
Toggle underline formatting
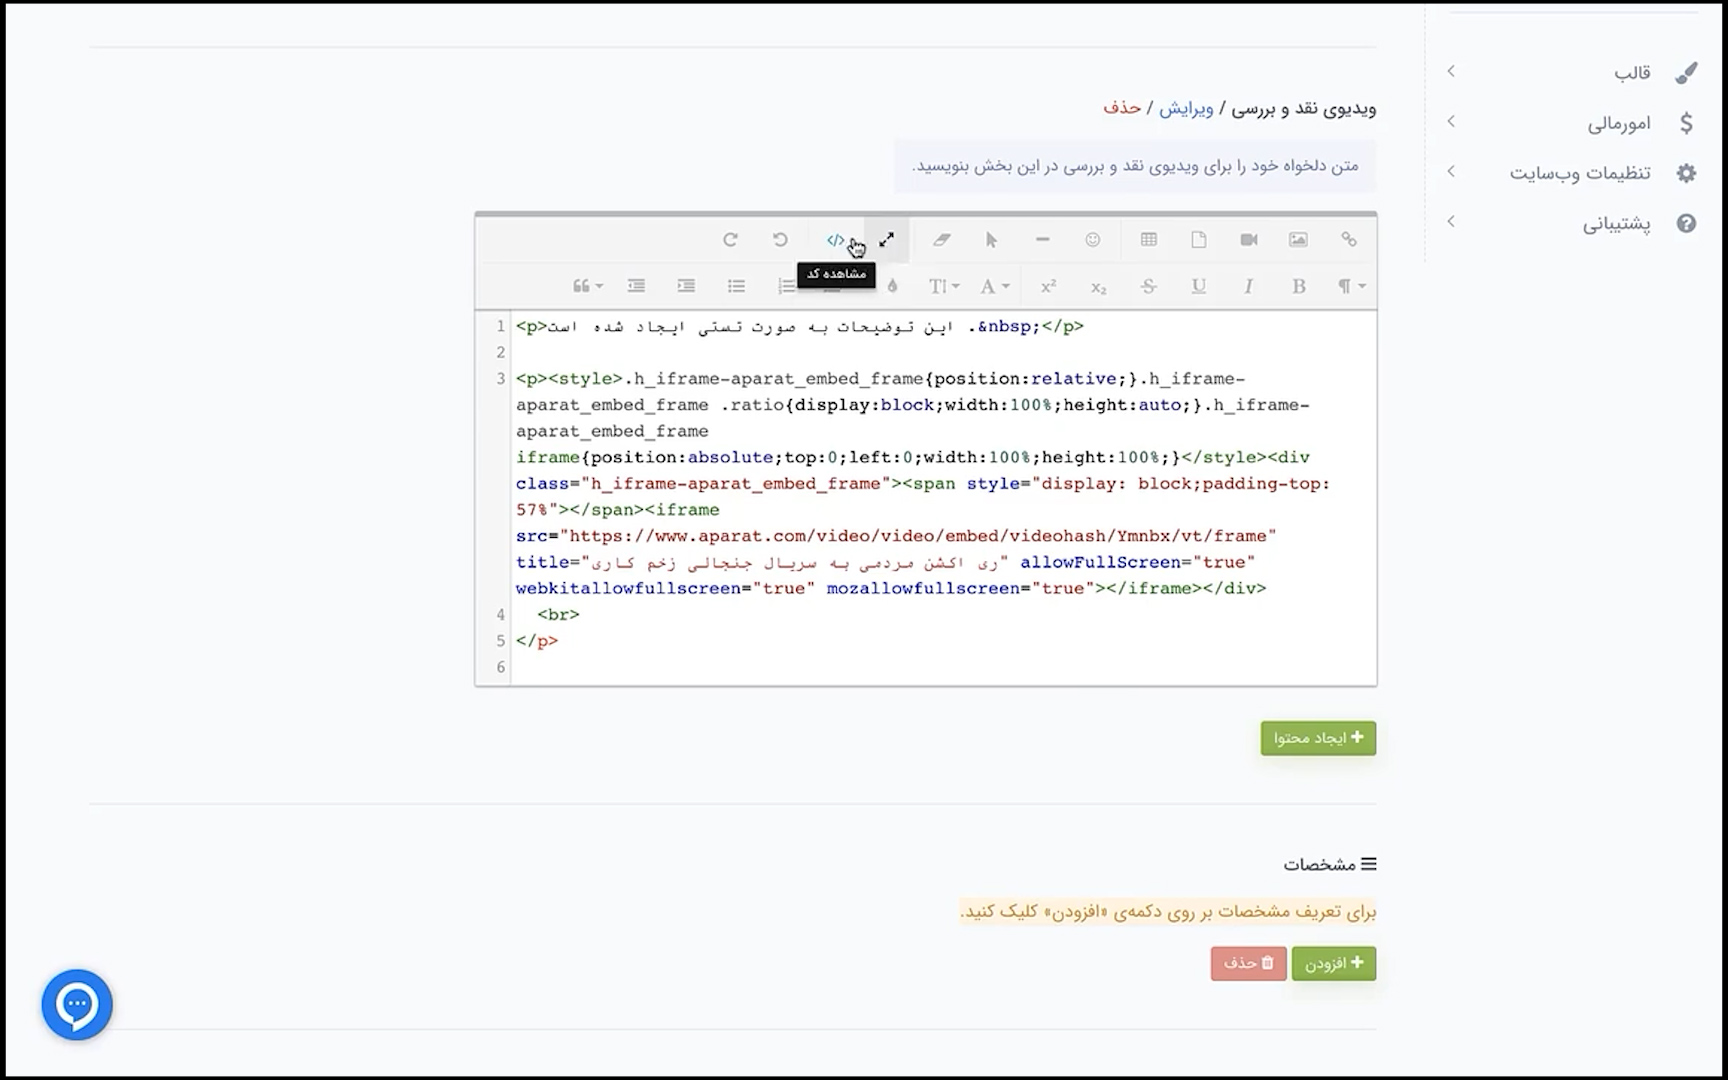point(1198,287)
